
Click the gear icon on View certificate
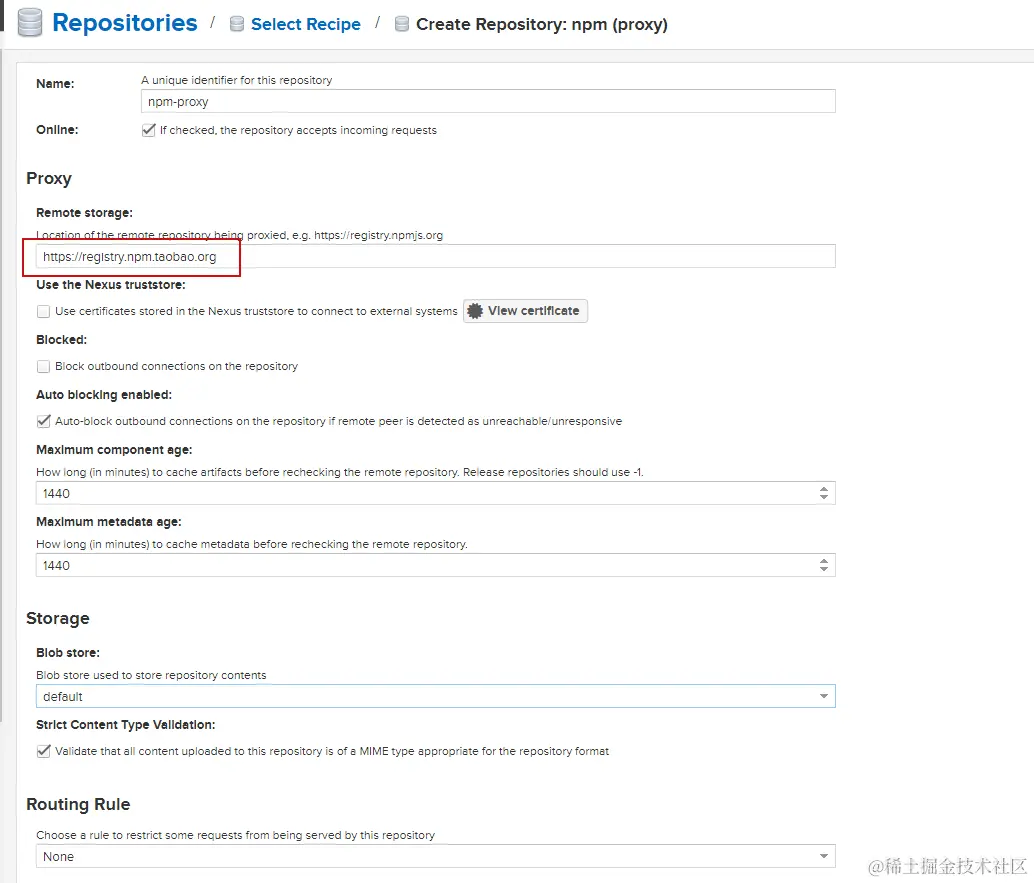[475, 311]
